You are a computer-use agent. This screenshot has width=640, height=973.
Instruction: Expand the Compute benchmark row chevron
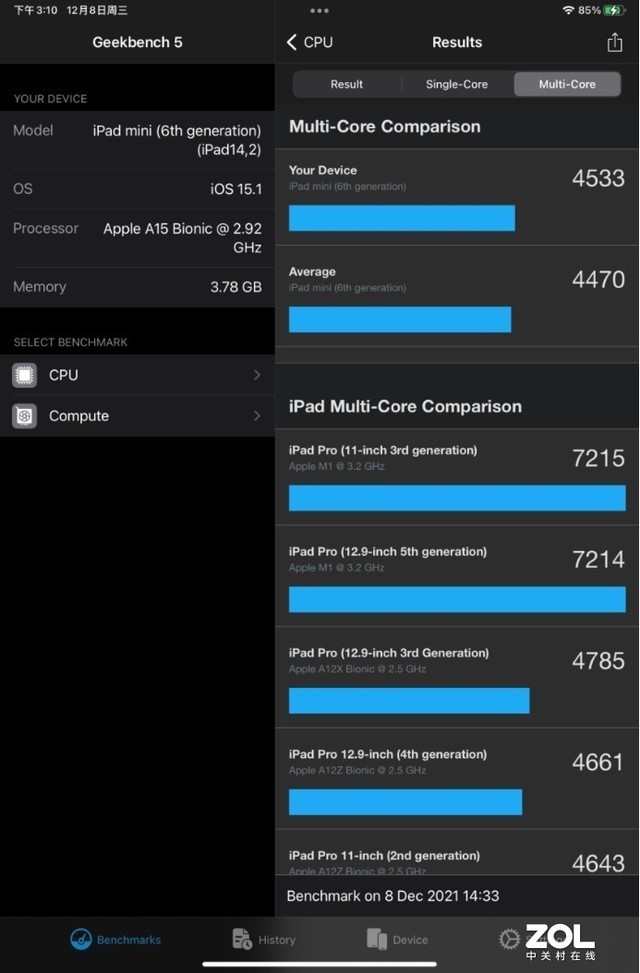tap(257, 416)
